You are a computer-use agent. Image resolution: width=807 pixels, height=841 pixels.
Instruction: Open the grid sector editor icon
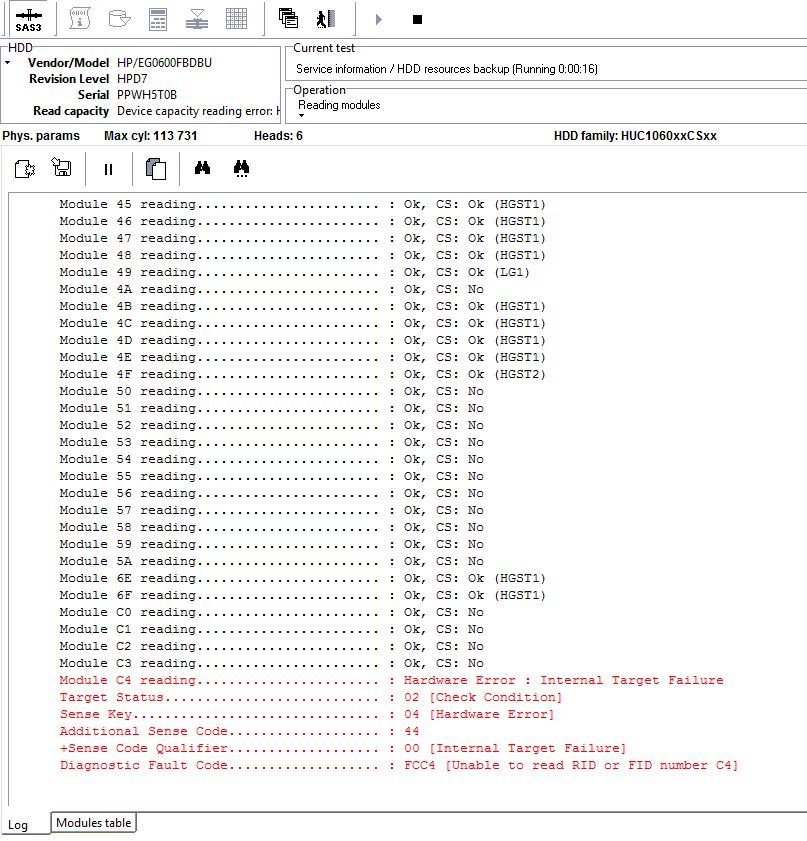[x=236, y=19]
